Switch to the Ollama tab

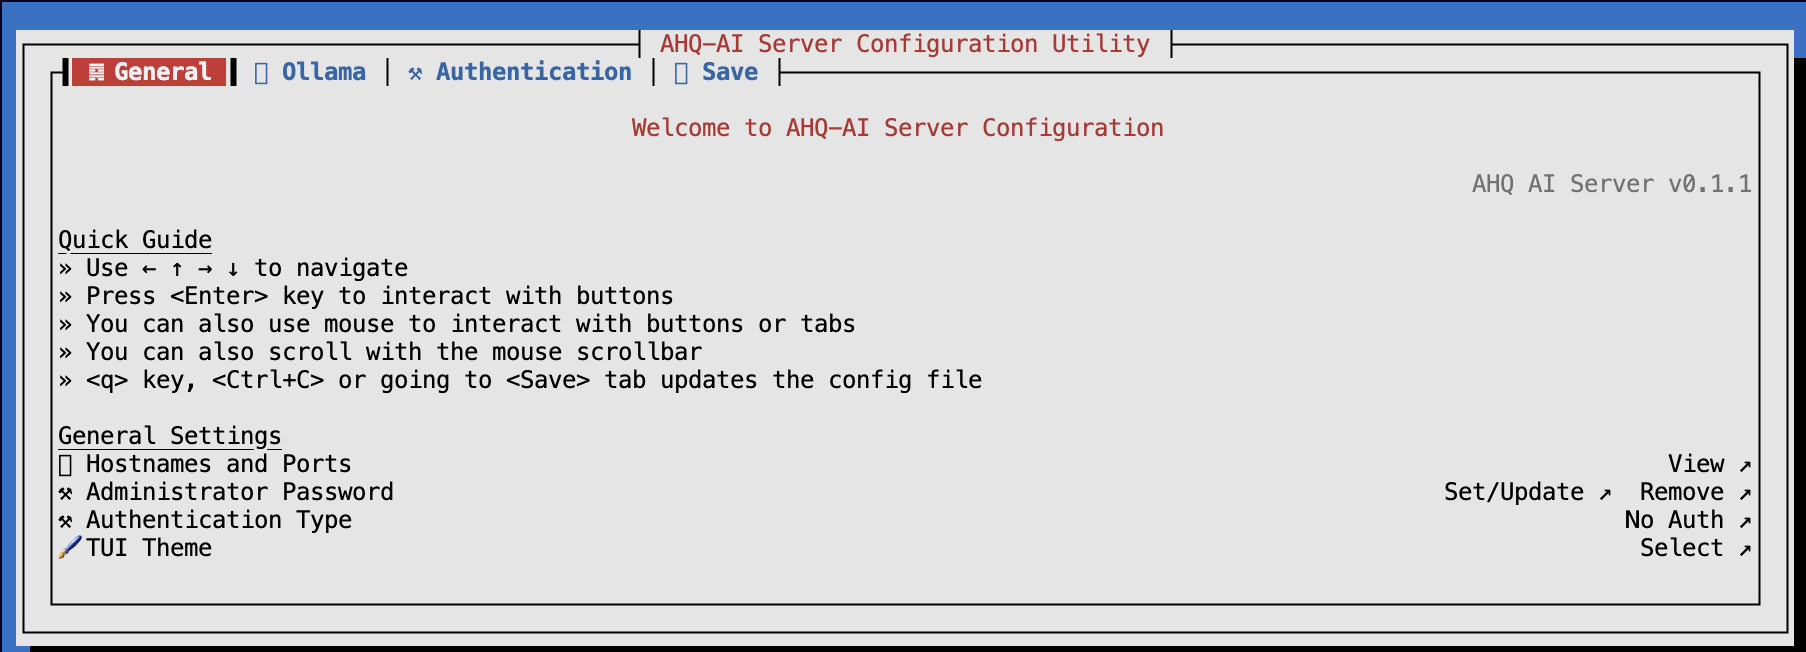[323, 72]
